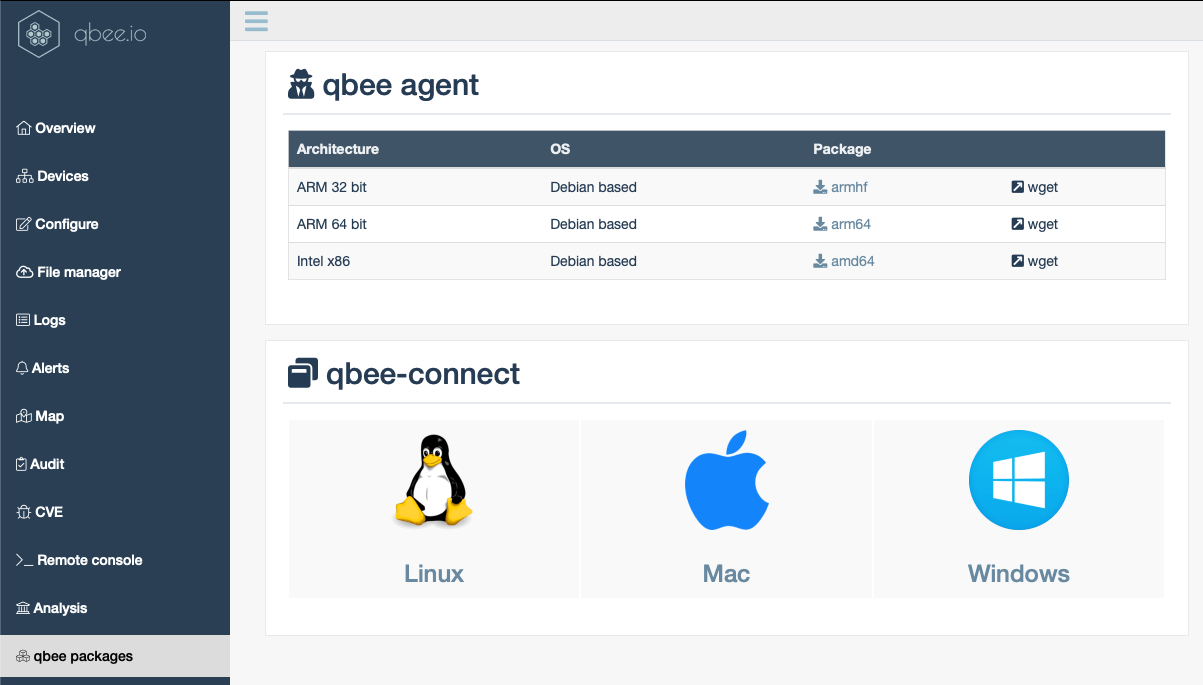Click the Audit clipboard icon

22,464
